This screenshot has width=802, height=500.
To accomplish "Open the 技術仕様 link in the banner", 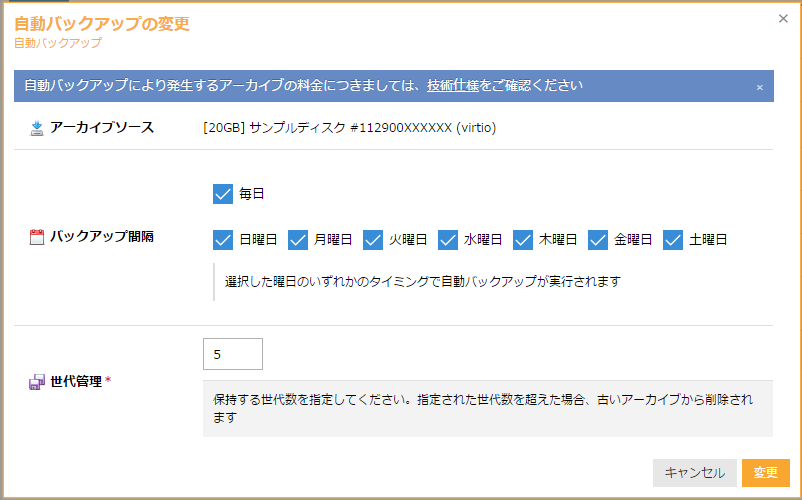I will pos(453,86).
